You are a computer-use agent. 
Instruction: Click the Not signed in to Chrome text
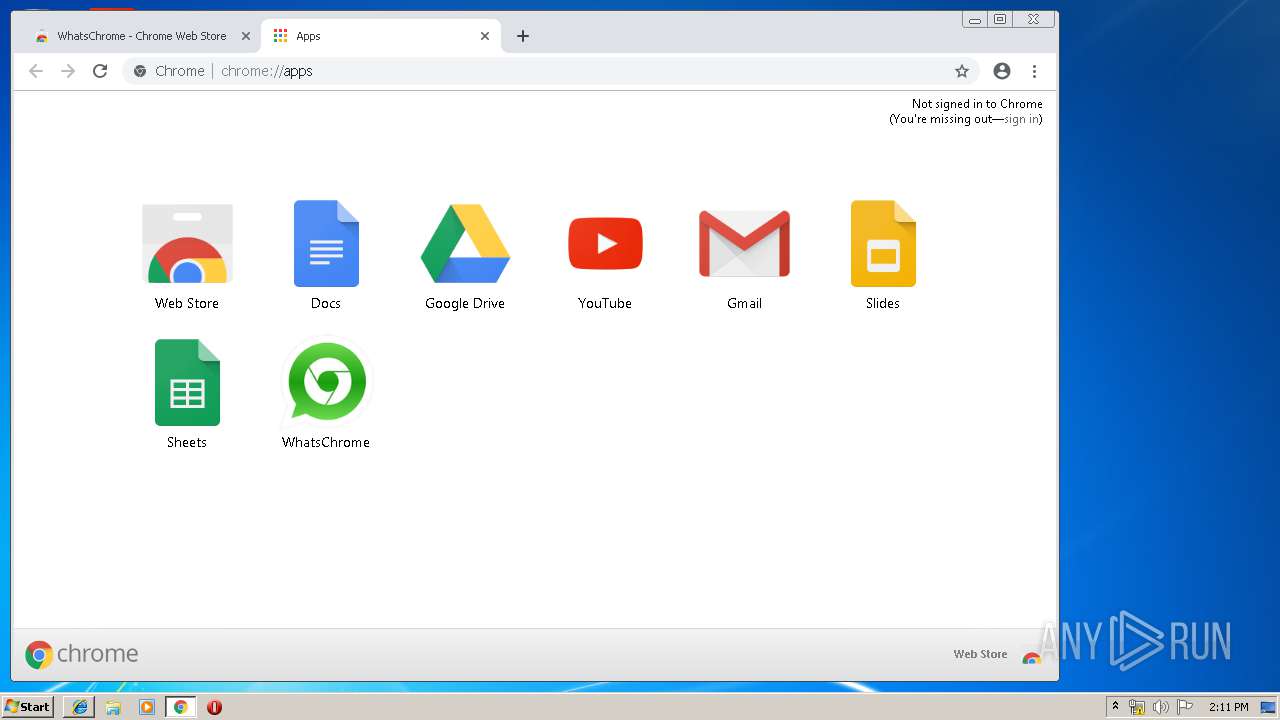pos(977,104)
